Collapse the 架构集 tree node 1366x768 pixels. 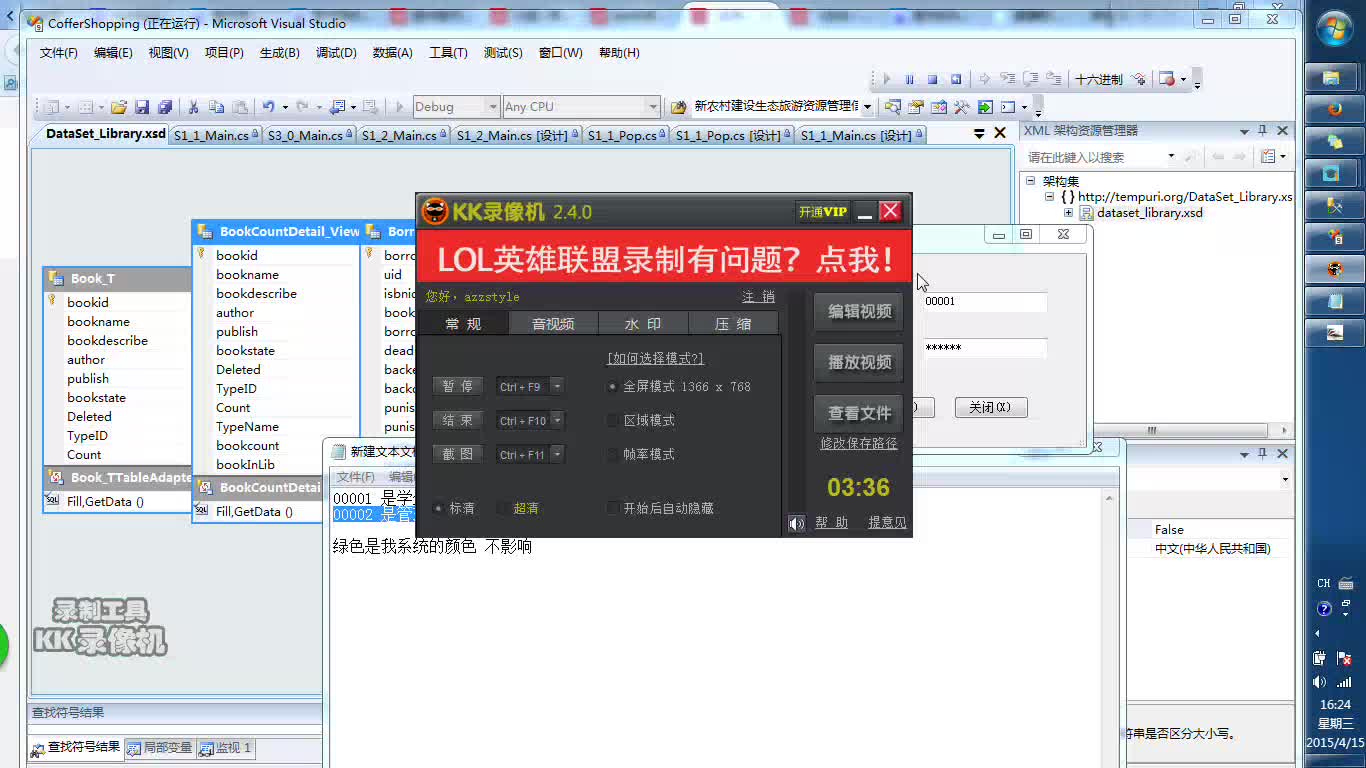click(1030, 181)
